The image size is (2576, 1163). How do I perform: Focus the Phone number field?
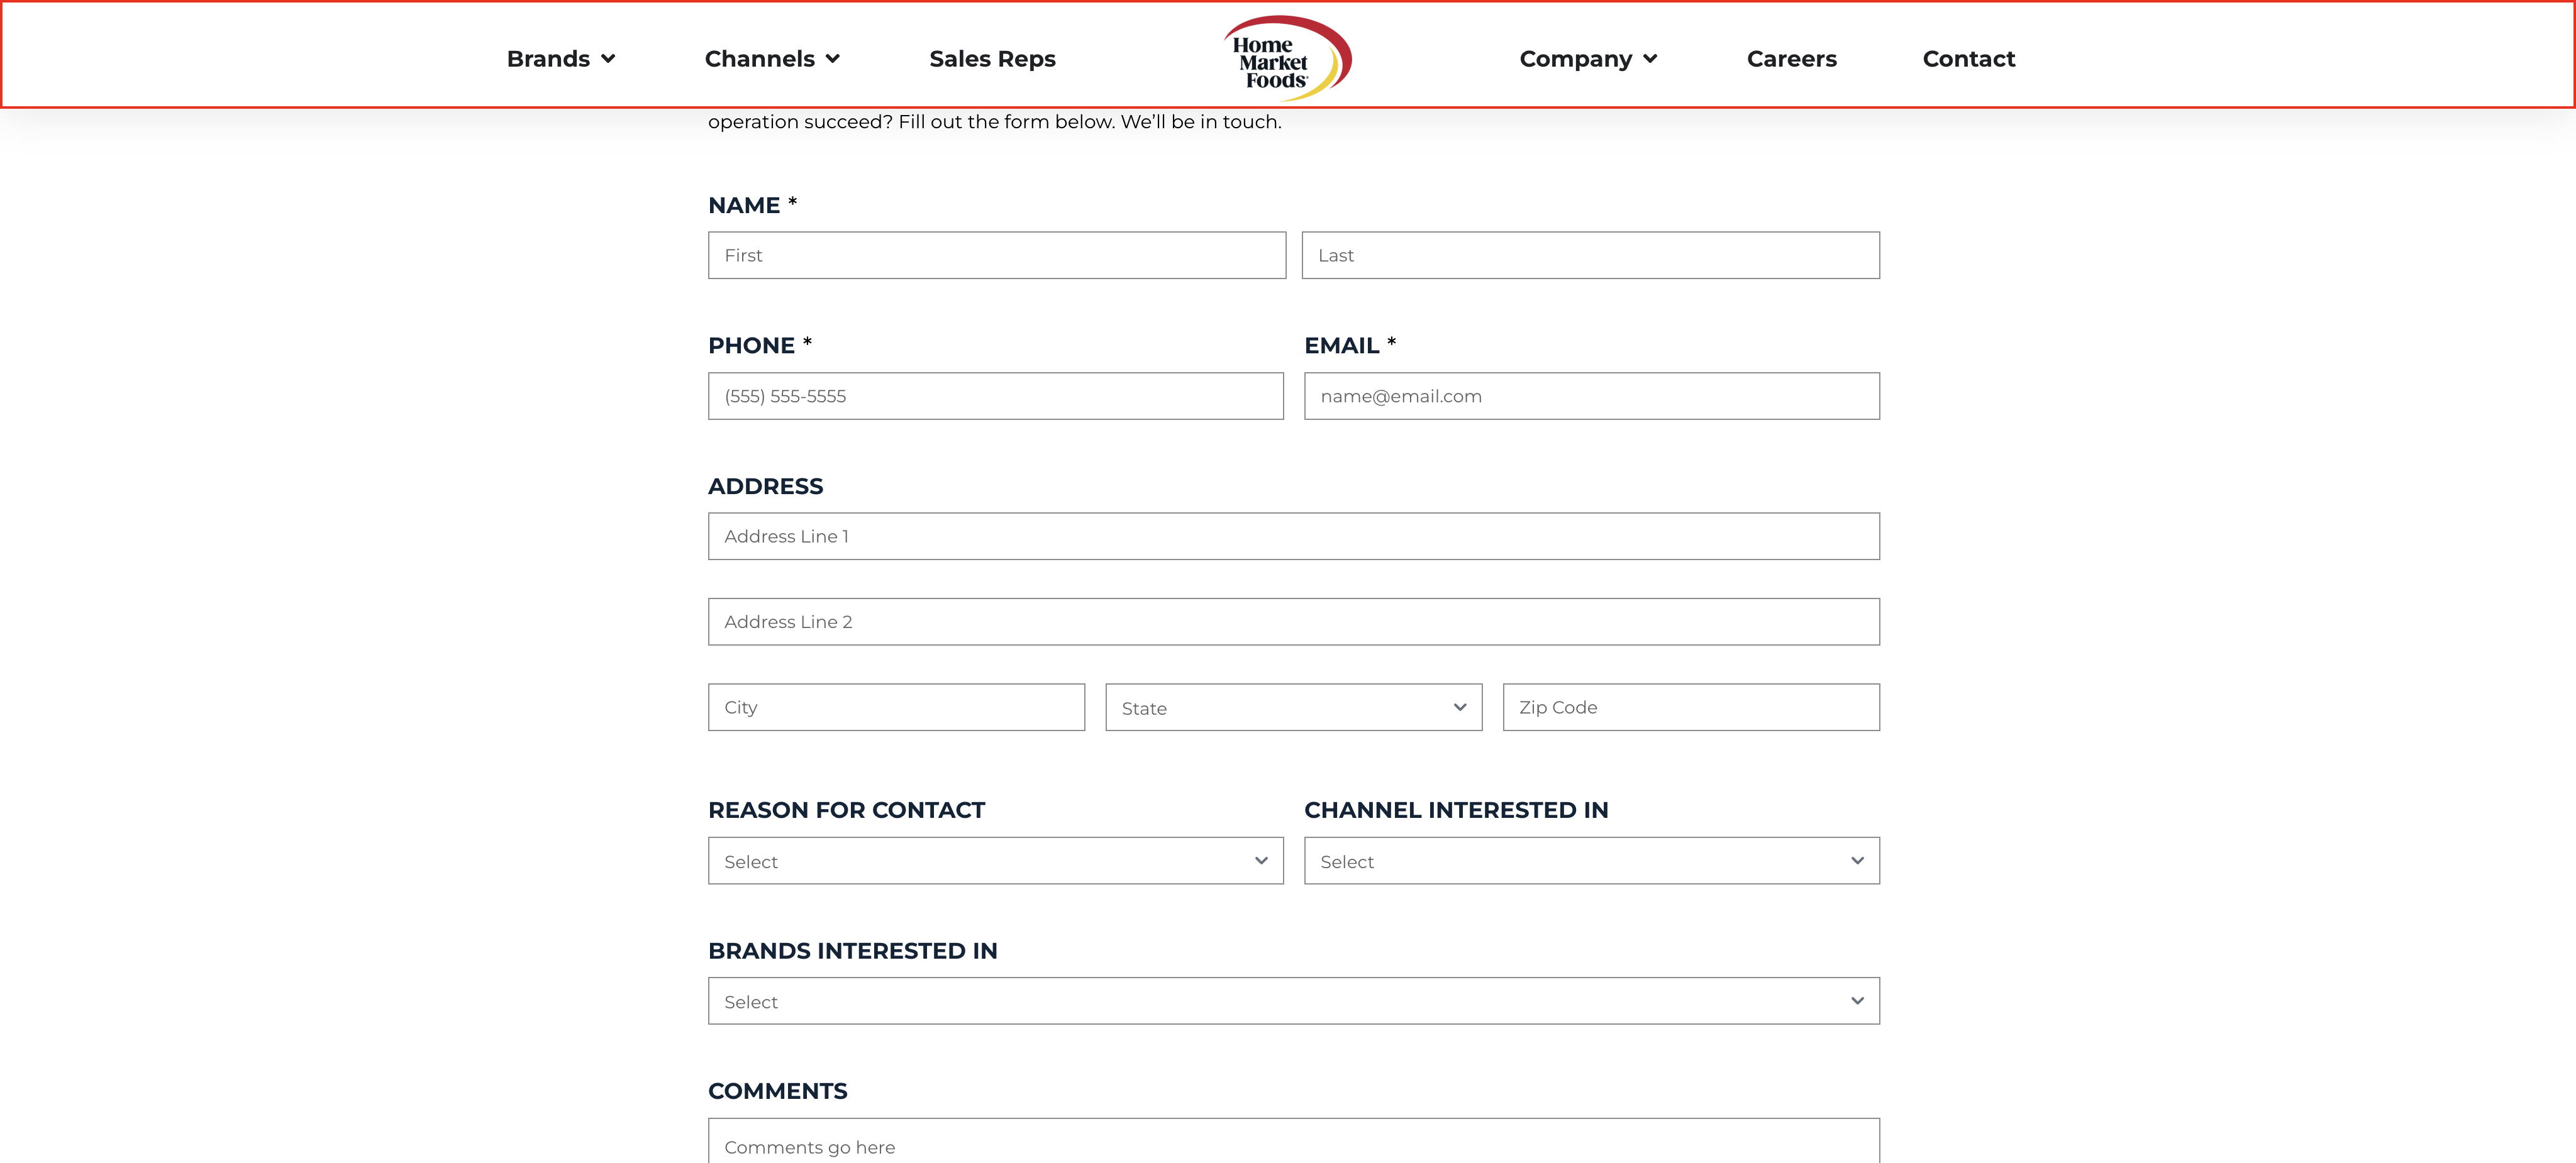click(x=995, y=396)
